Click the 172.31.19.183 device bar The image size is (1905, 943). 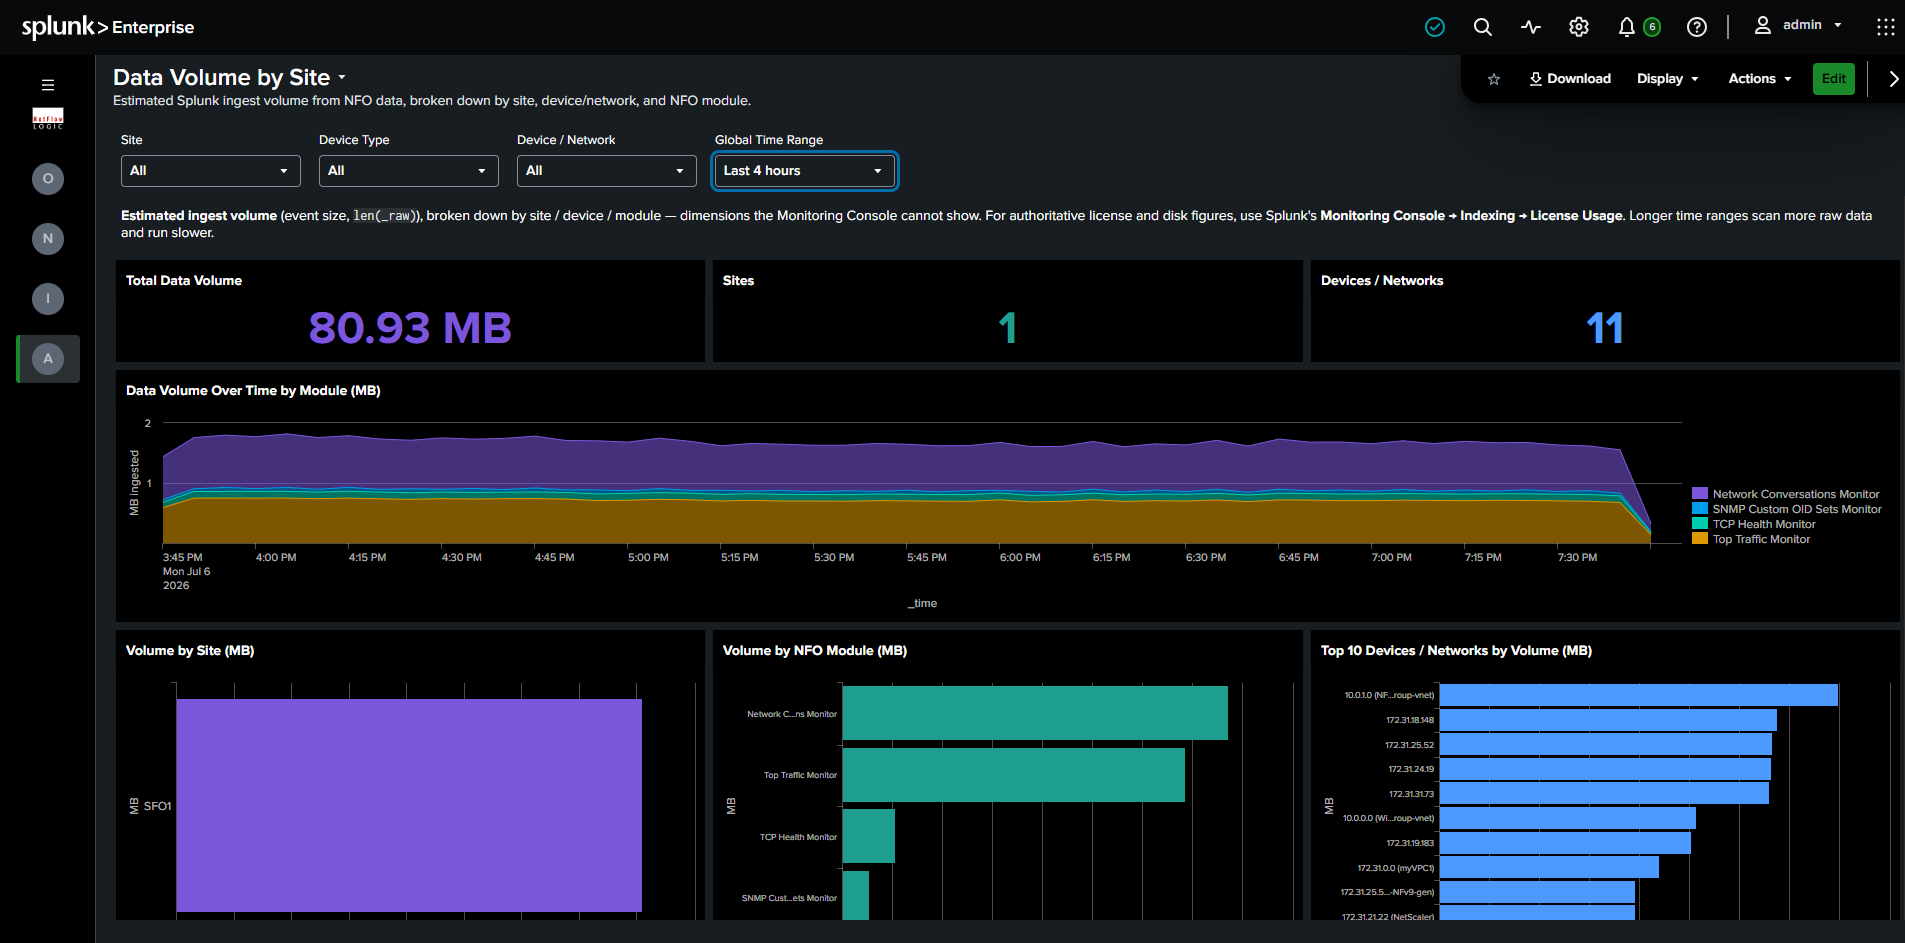(1565, 843)
